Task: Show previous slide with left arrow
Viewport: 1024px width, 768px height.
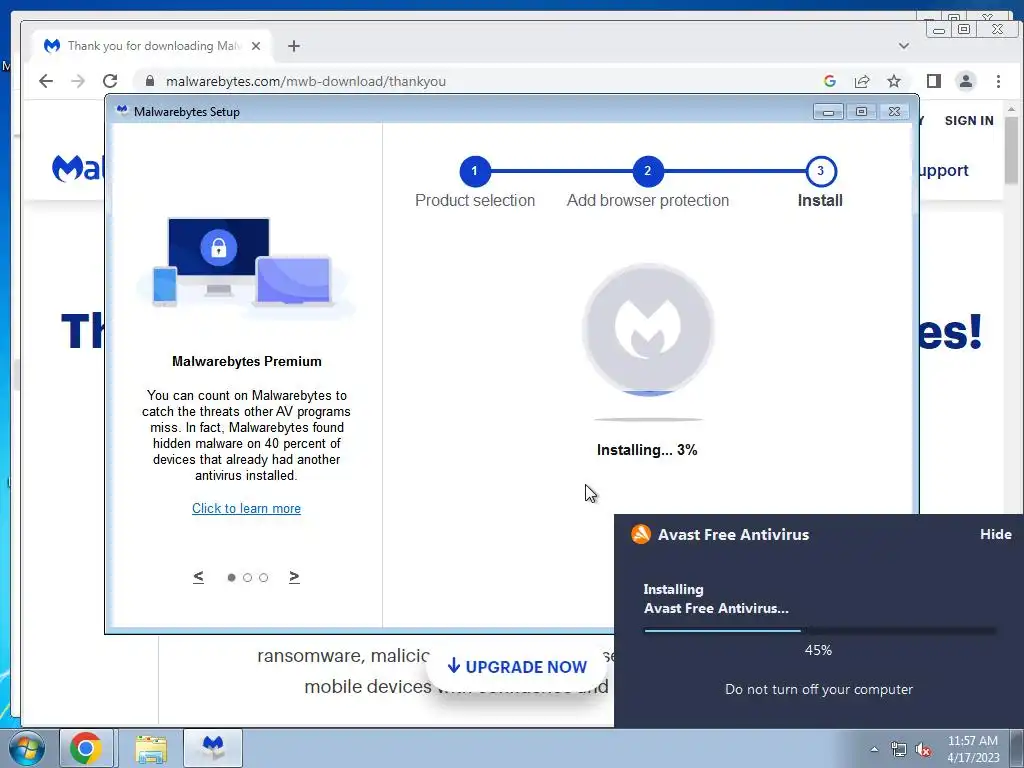Action: (199, 577)
